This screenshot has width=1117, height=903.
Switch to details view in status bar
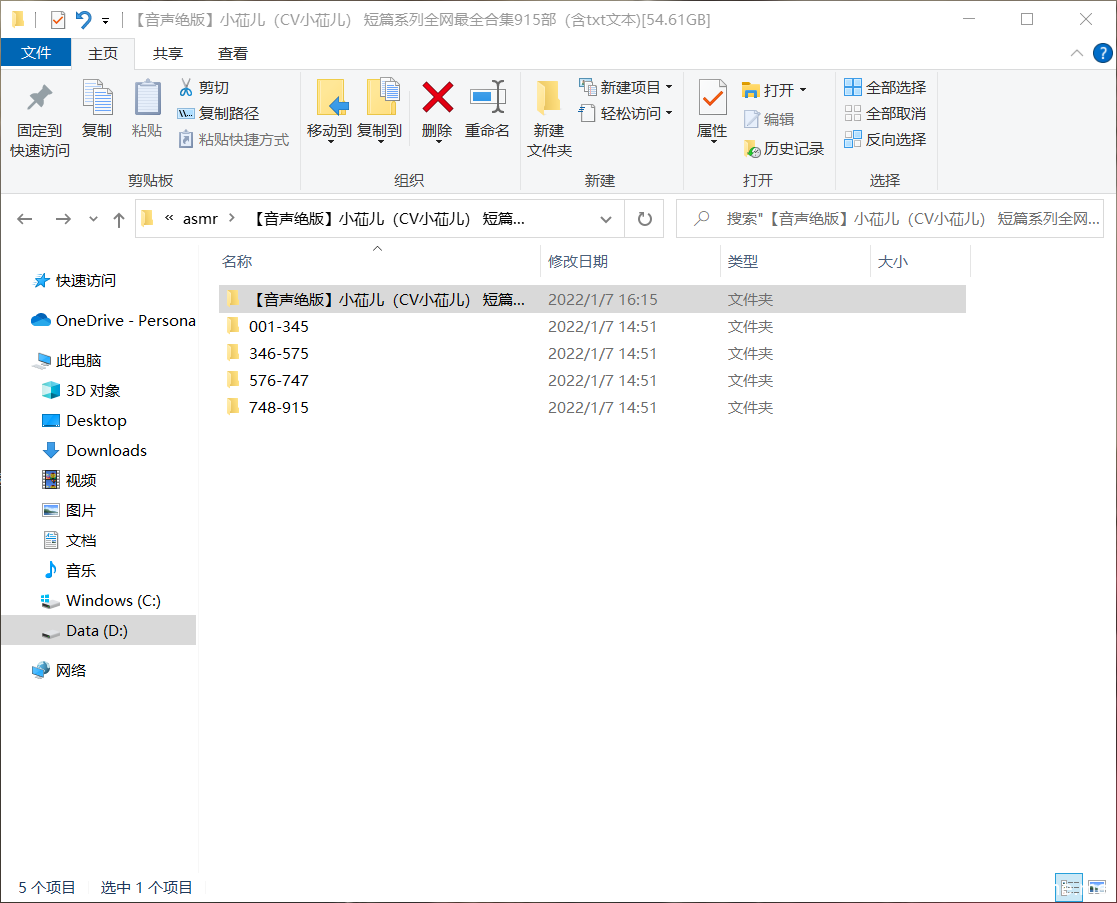(1069, 888)
